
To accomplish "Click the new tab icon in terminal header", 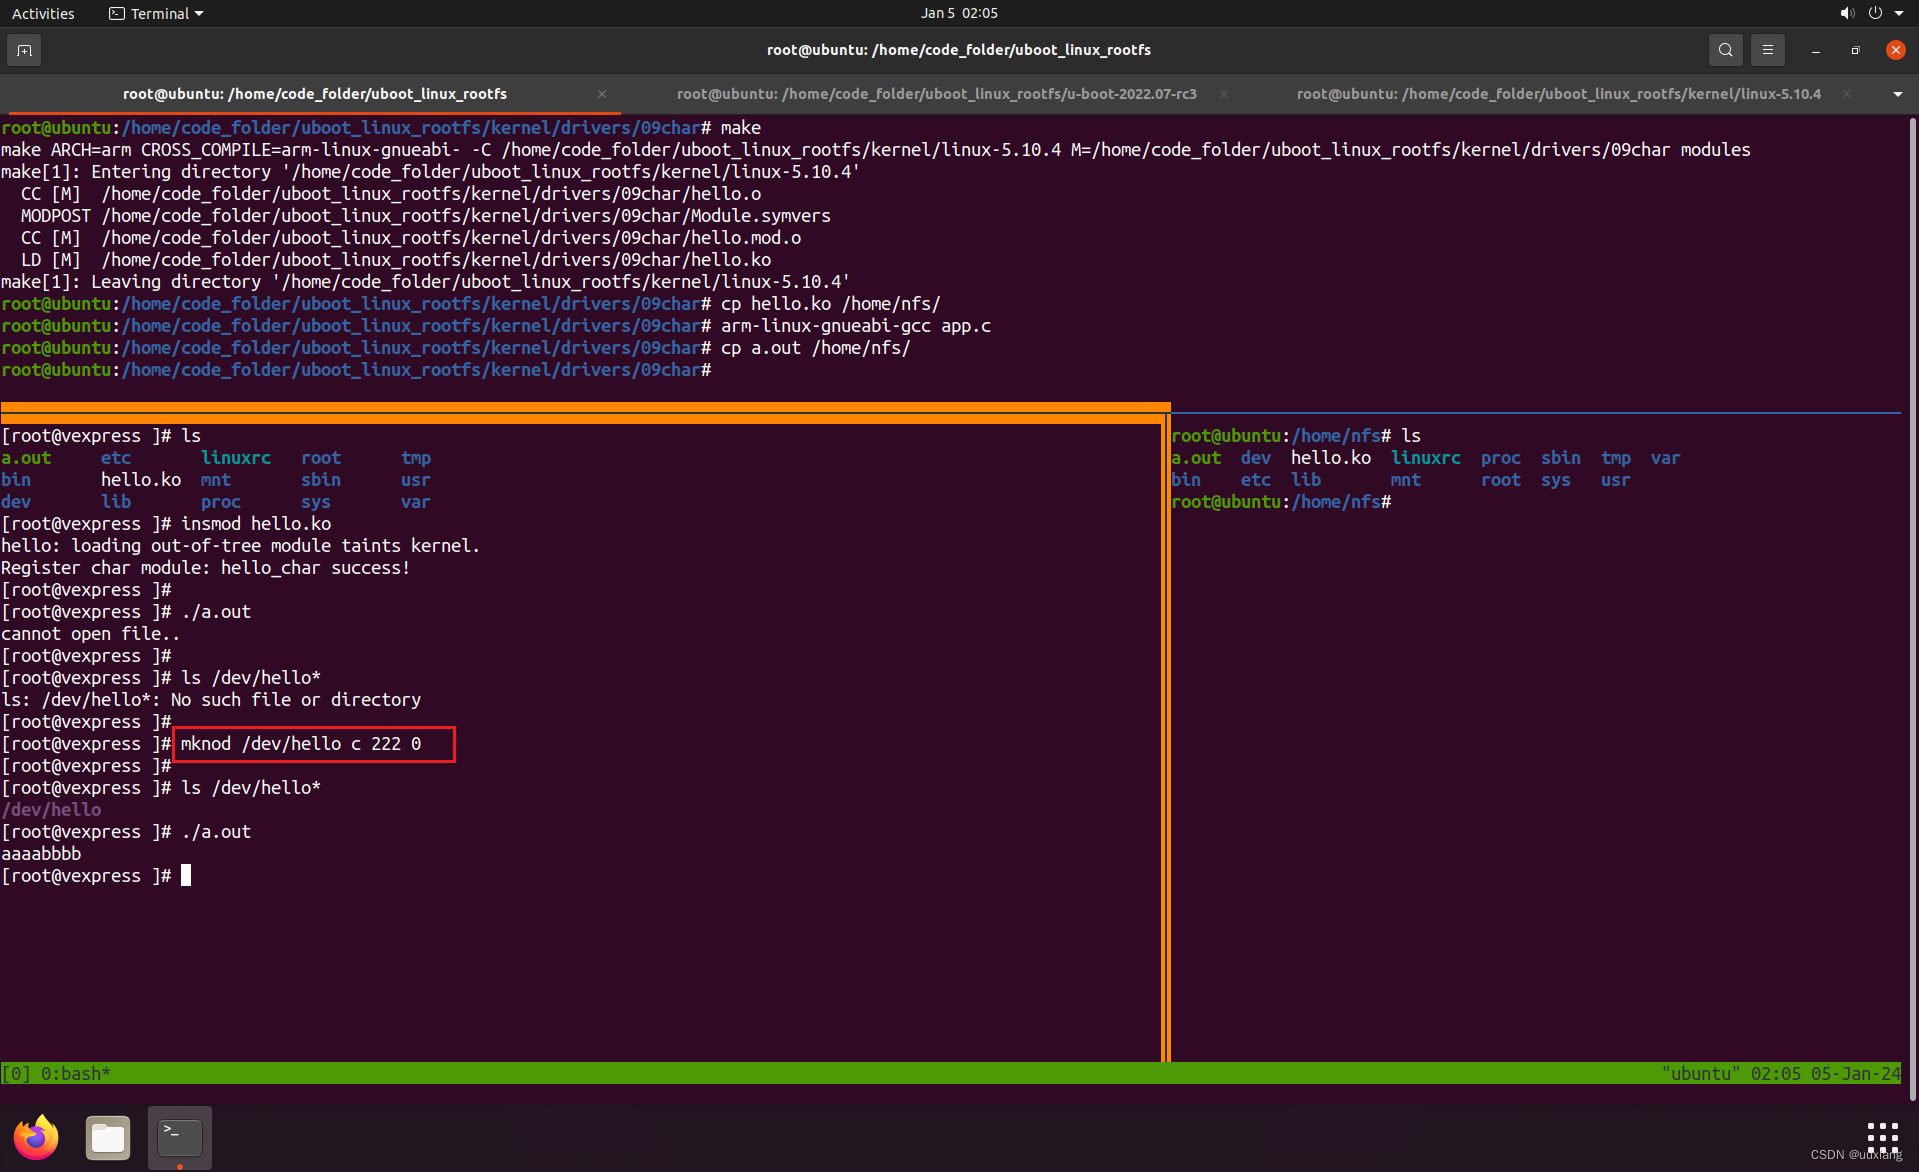I will coord(24,50).
